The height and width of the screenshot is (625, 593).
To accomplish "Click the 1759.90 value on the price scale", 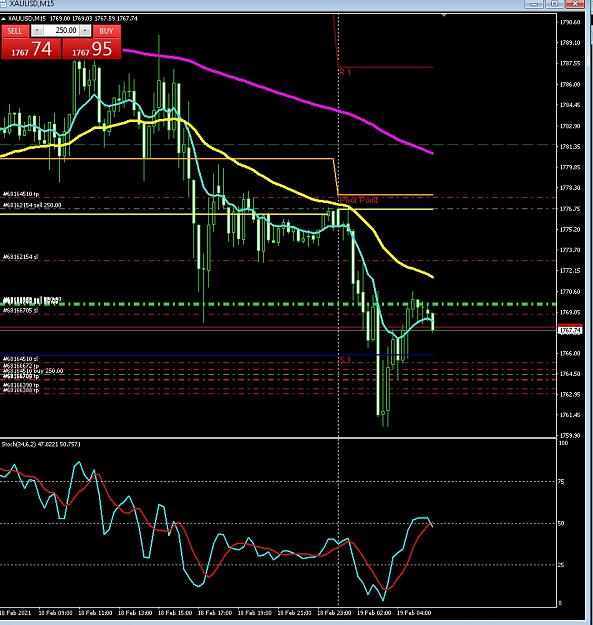I will (570, 436).
